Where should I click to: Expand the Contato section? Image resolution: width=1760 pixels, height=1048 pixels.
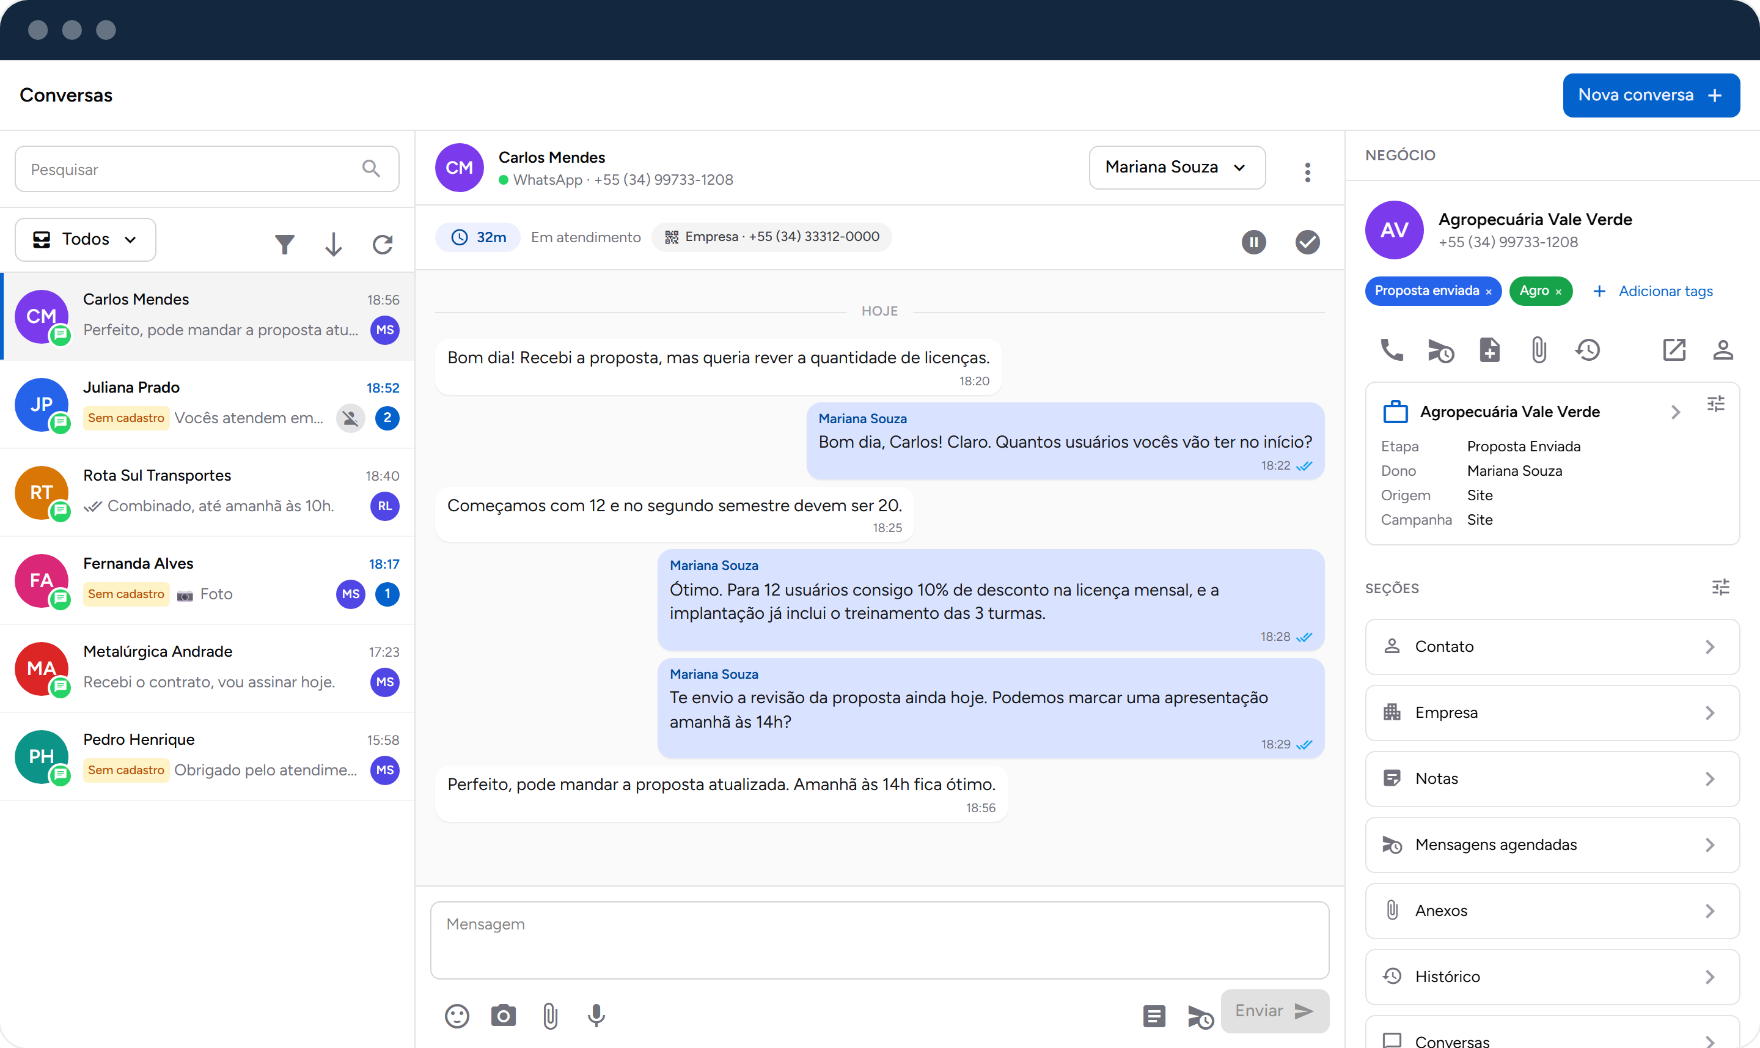pos(1552,647)
